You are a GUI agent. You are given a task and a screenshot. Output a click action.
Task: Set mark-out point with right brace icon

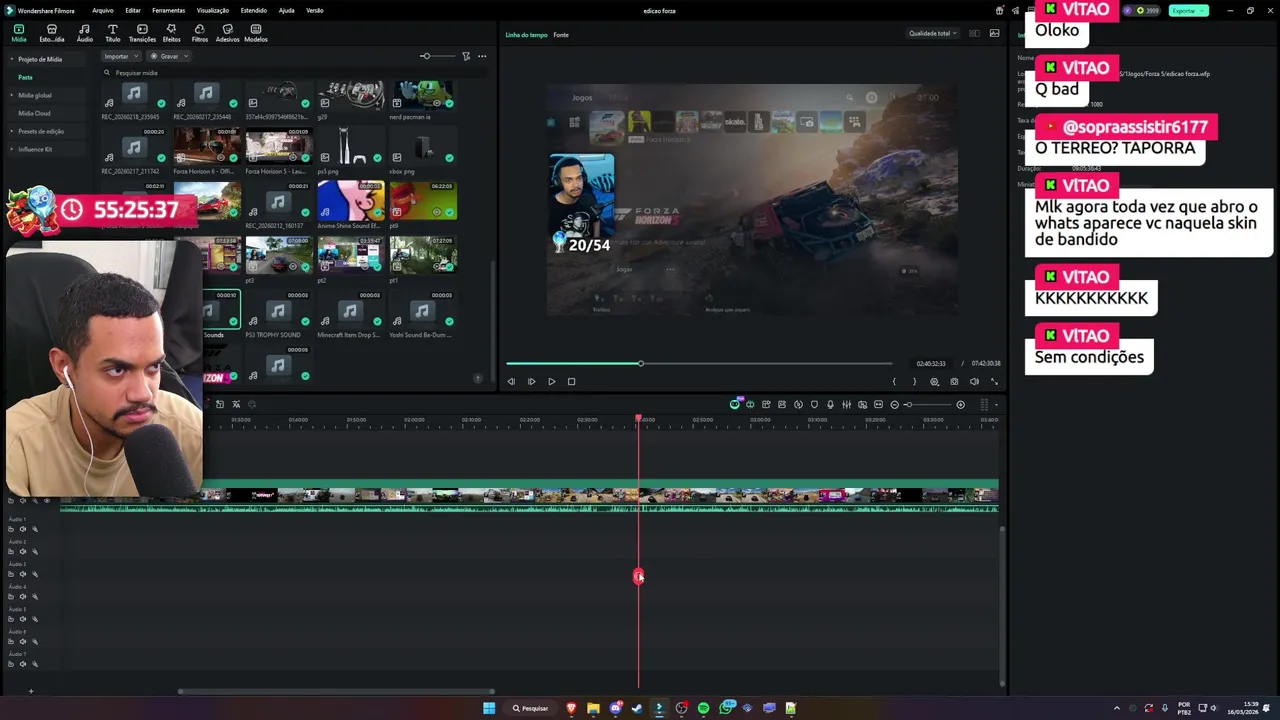click(913, 381)
